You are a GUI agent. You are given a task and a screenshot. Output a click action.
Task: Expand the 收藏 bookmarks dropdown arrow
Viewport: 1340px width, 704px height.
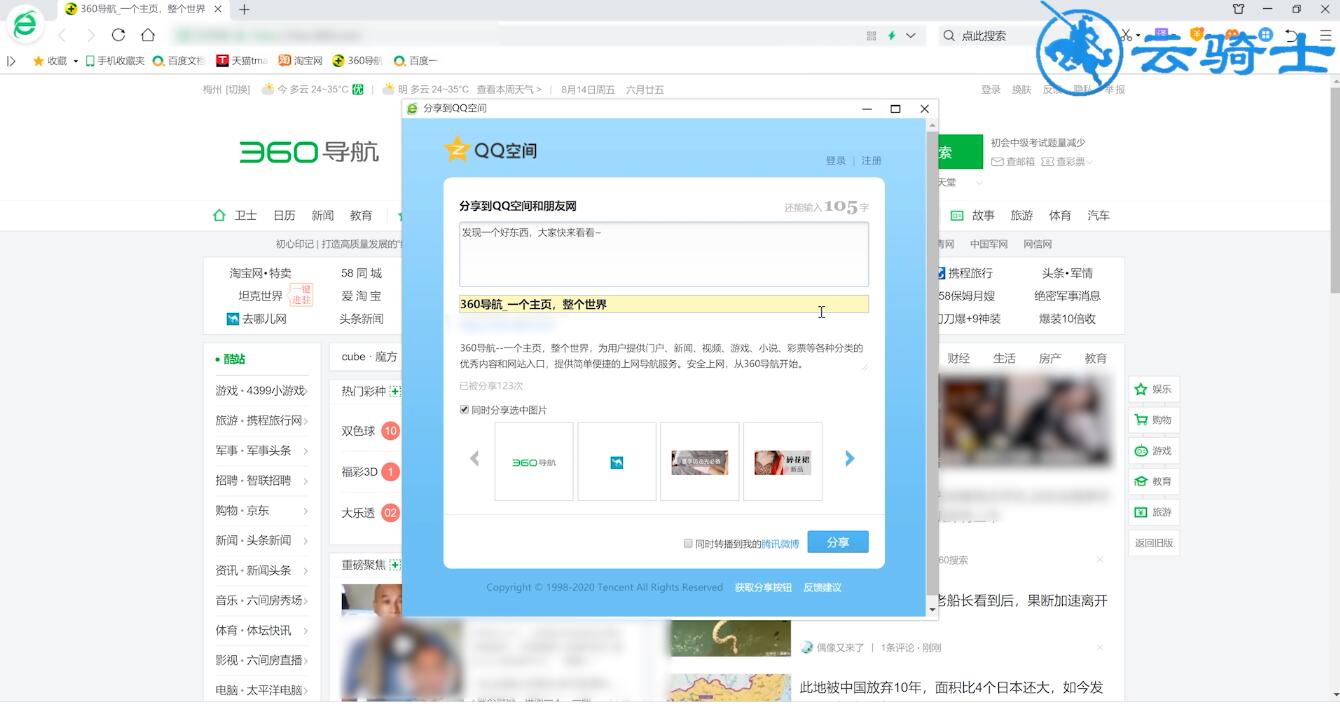[76, 61]
